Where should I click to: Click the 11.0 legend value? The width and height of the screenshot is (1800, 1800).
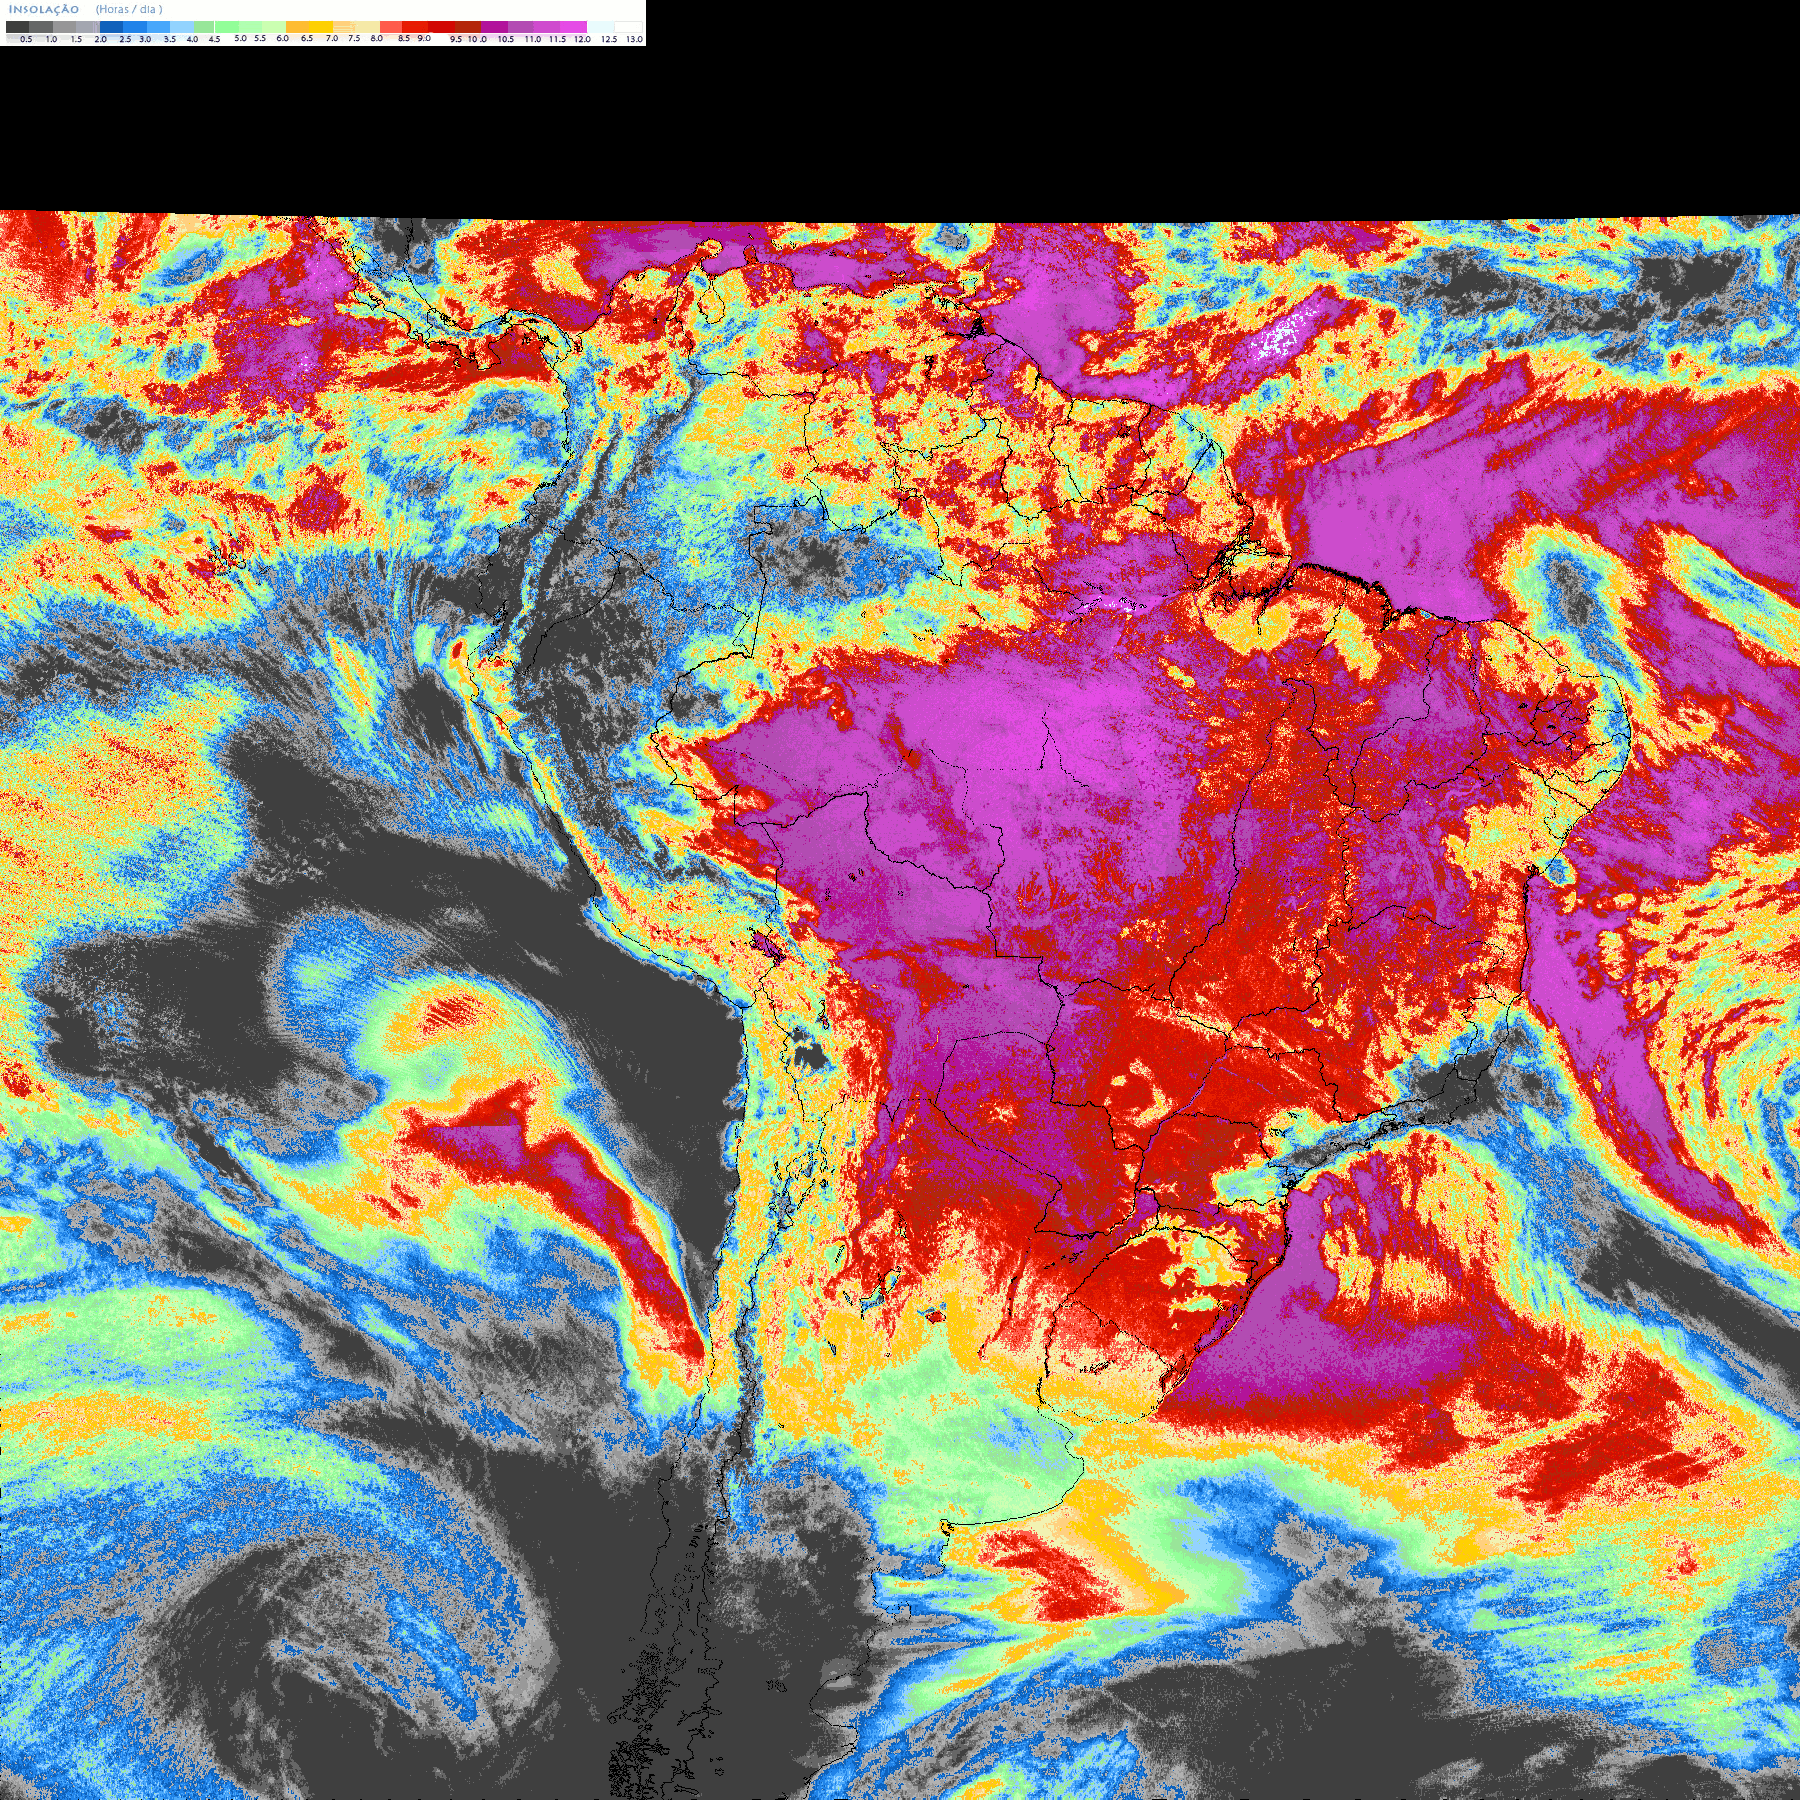point(533,39)
